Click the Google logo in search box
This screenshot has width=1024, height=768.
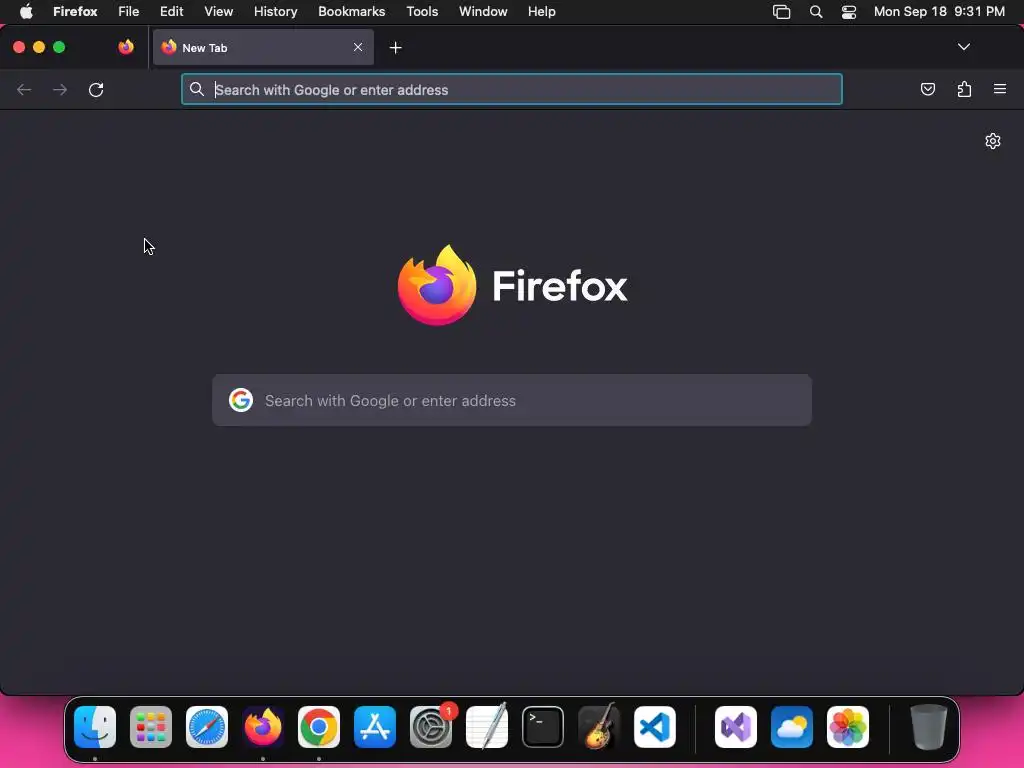pos(241,400)
